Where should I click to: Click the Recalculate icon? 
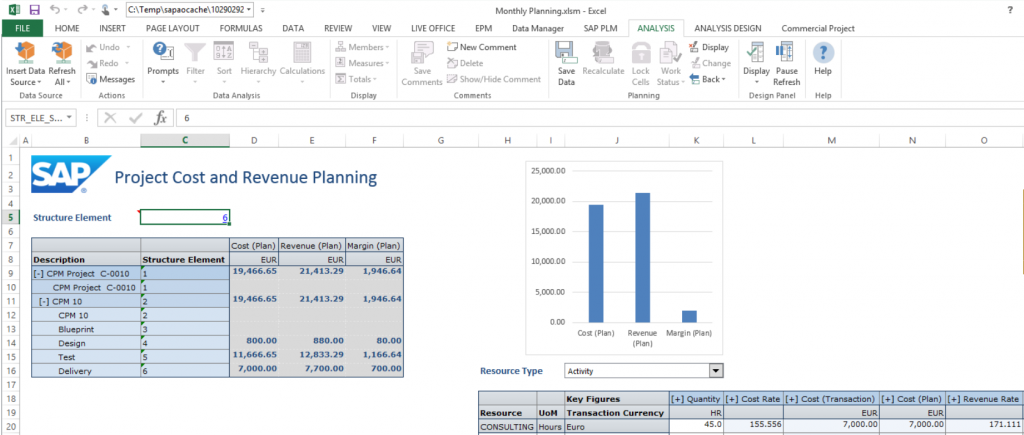click(x=602, y=52)
